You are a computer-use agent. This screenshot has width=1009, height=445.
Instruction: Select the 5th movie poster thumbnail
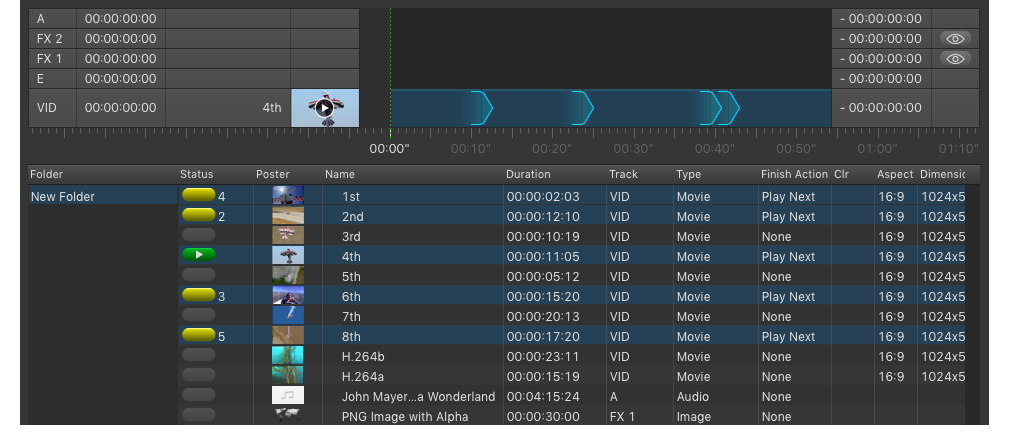coord(288,275)
